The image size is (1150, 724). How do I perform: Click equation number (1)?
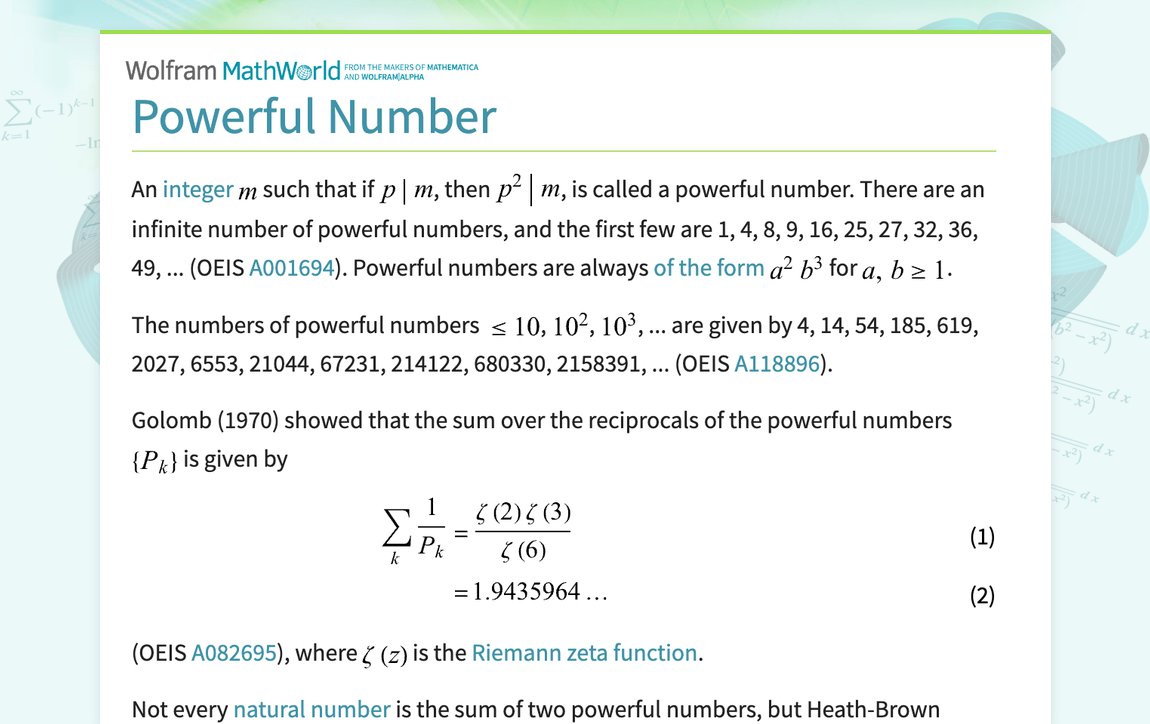point(982,536)
